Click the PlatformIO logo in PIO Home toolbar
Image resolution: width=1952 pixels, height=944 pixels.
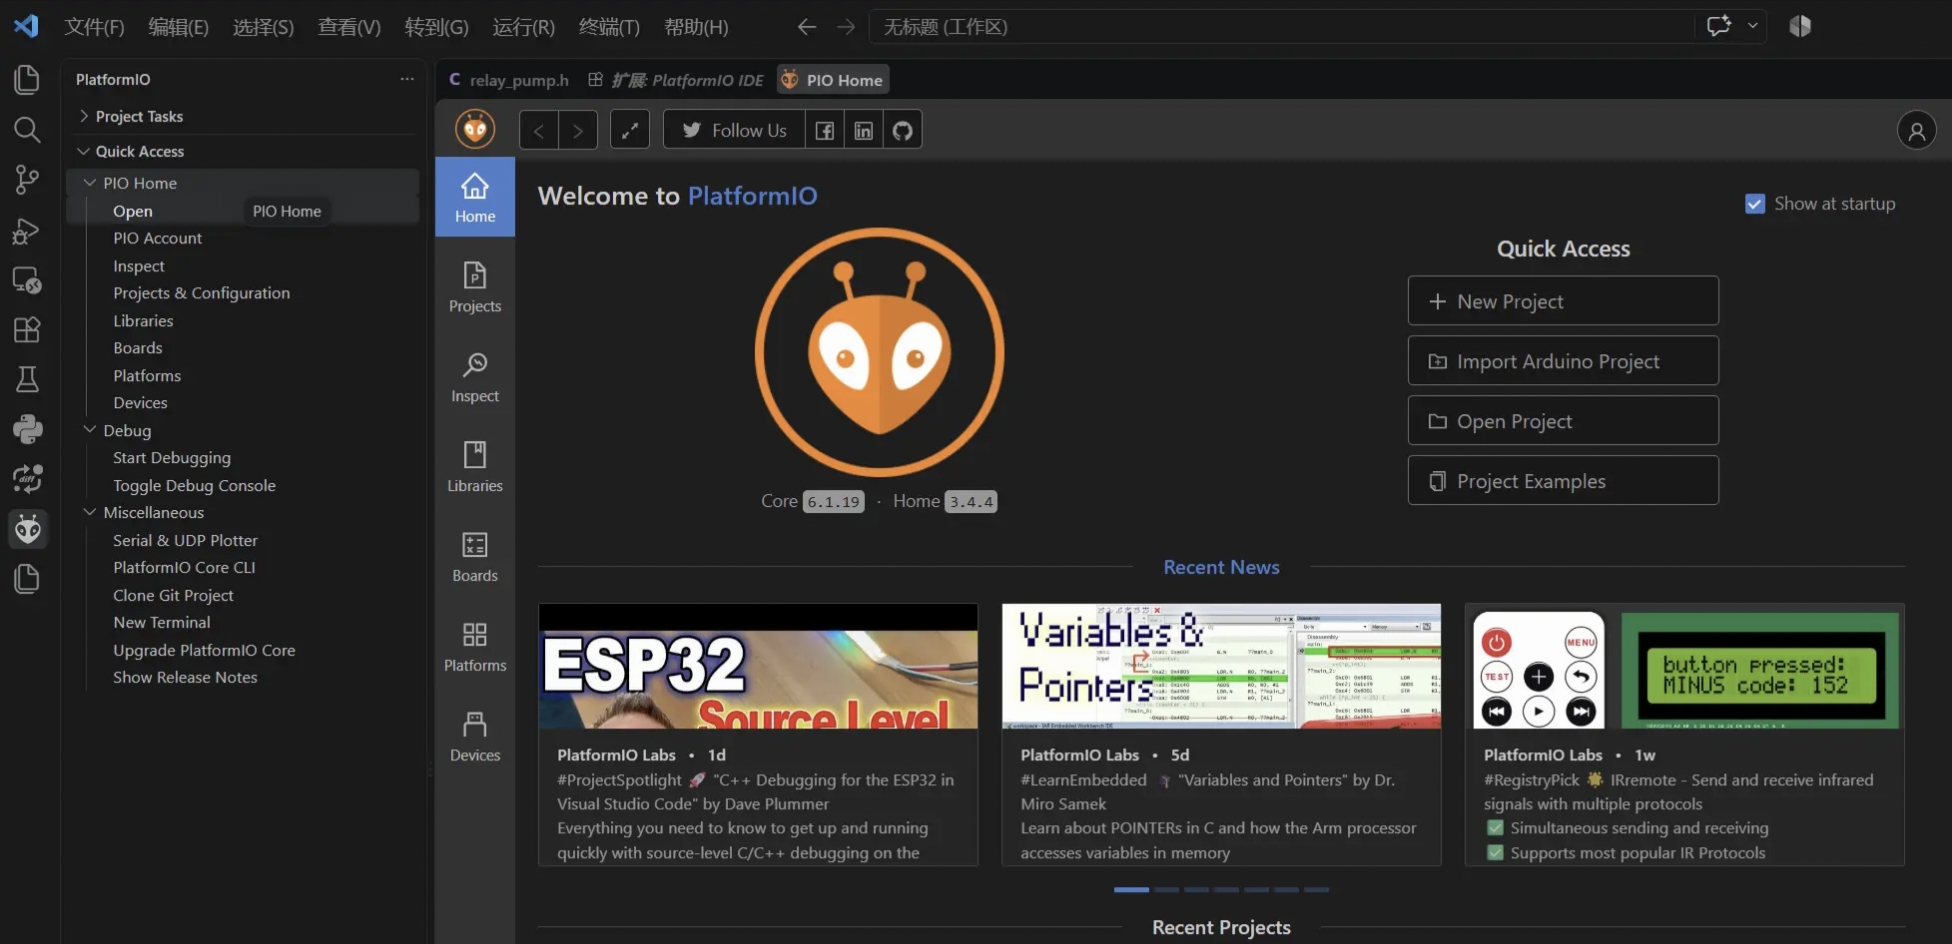[x=475, y=129]
